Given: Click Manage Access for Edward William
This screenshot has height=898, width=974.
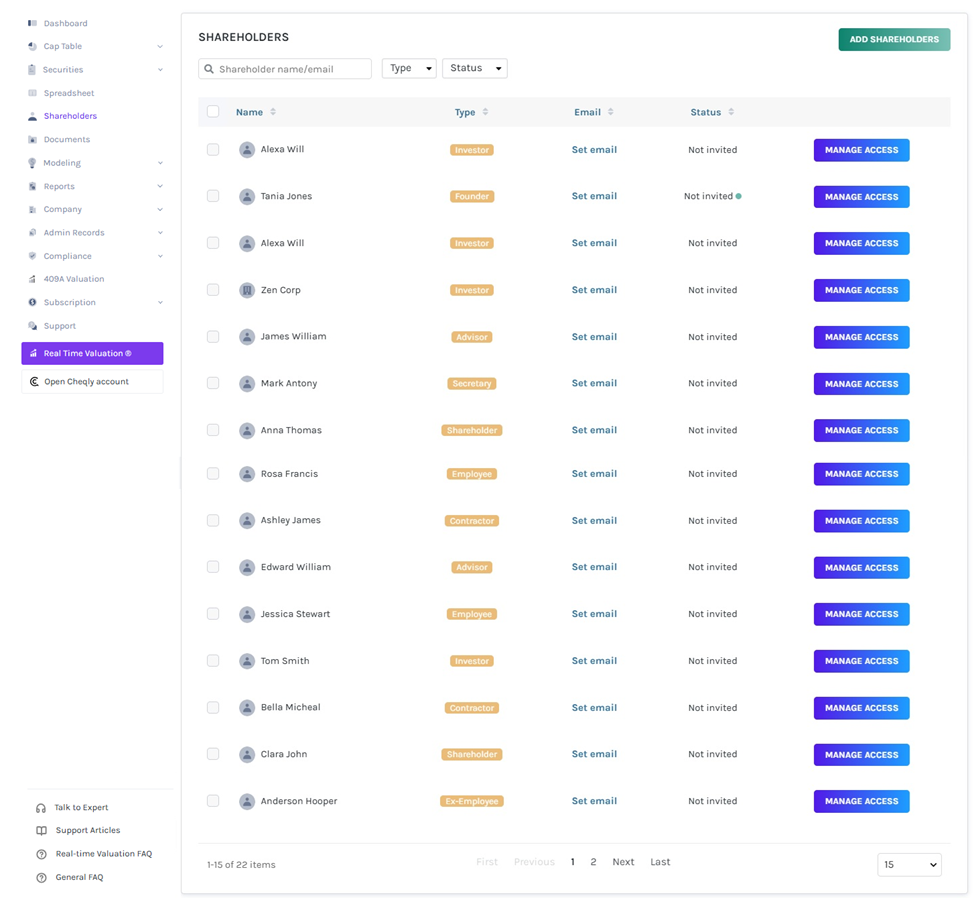Looking at the screenshot, I should coord(862,568).
